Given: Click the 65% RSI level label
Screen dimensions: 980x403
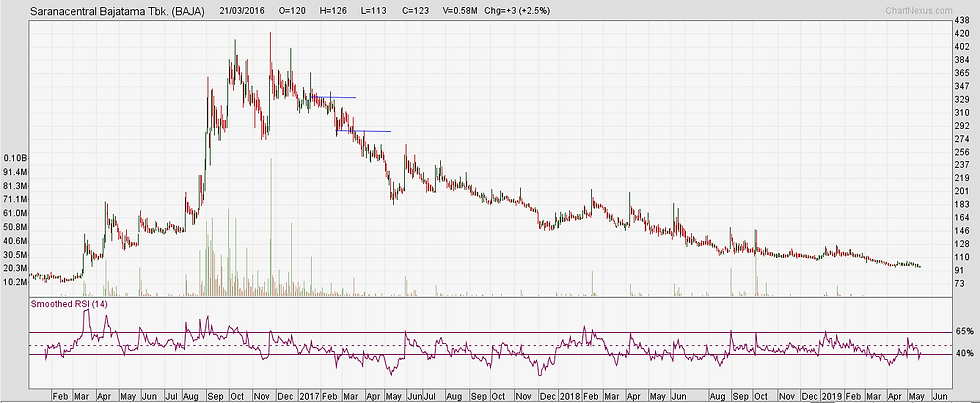Looking at the screenshot, I should (964, 331).
